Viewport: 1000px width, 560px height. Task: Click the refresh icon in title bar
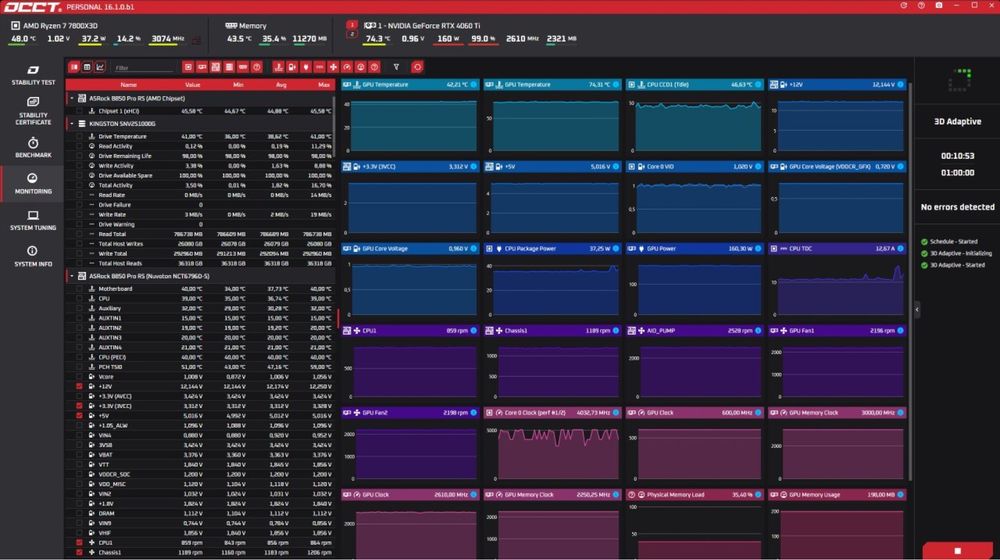tap(904, 5)
